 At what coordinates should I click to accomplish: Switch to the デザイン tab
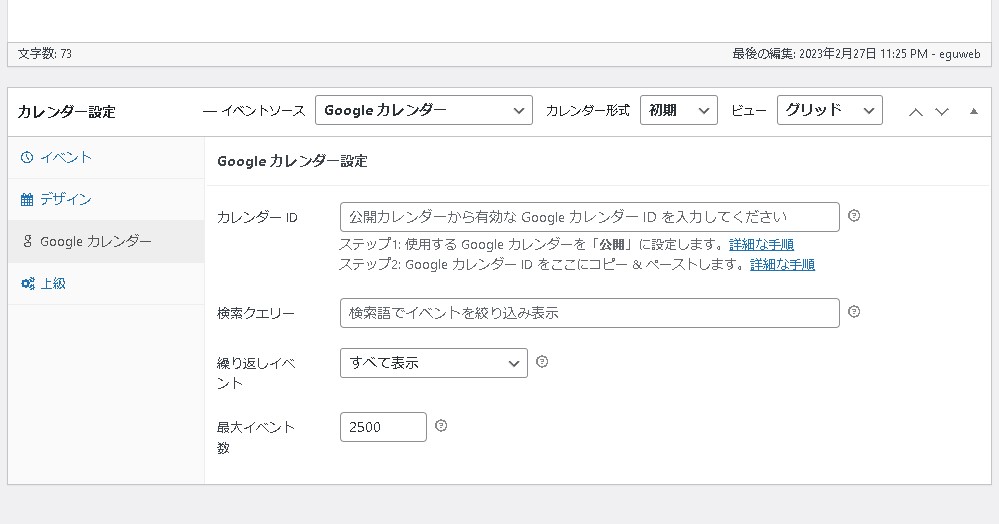[65, 200]
